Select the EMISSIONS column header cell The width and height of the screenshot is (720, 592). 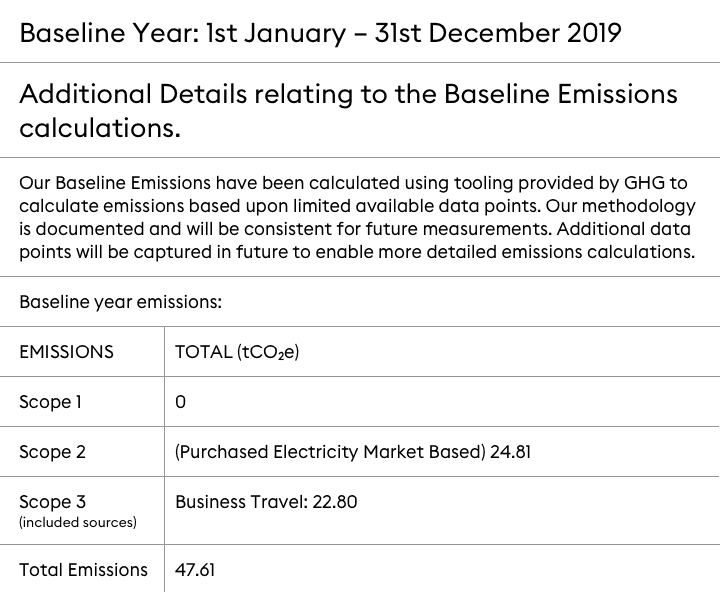pyautogui.click(x=66, y=351)
